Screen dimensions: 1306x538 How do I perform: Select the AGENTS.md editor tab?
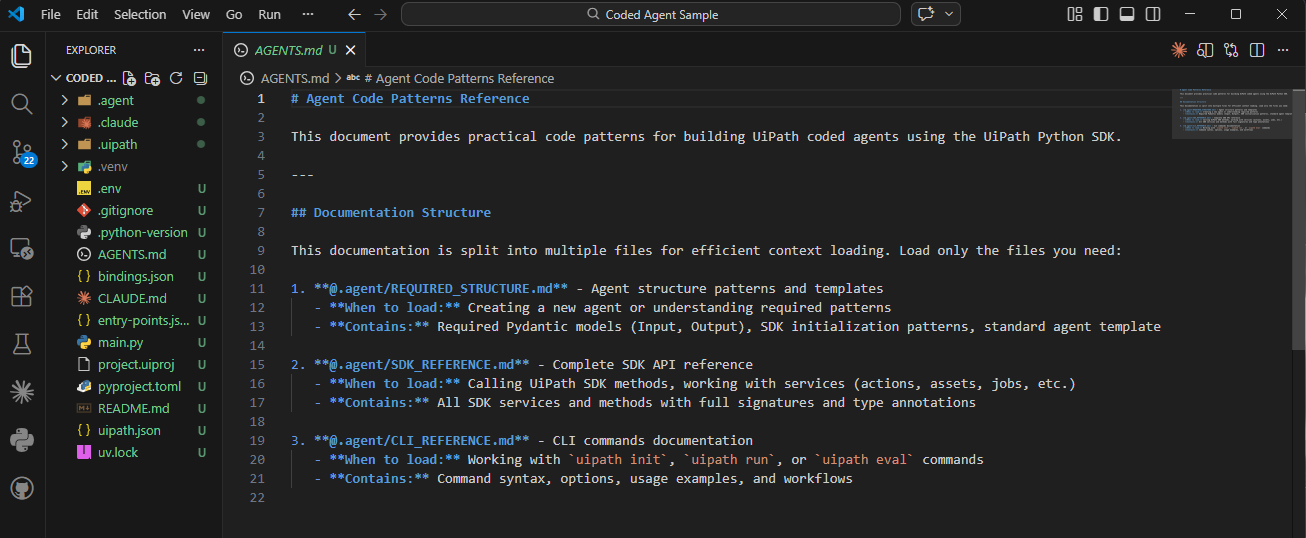click(294, 50)
